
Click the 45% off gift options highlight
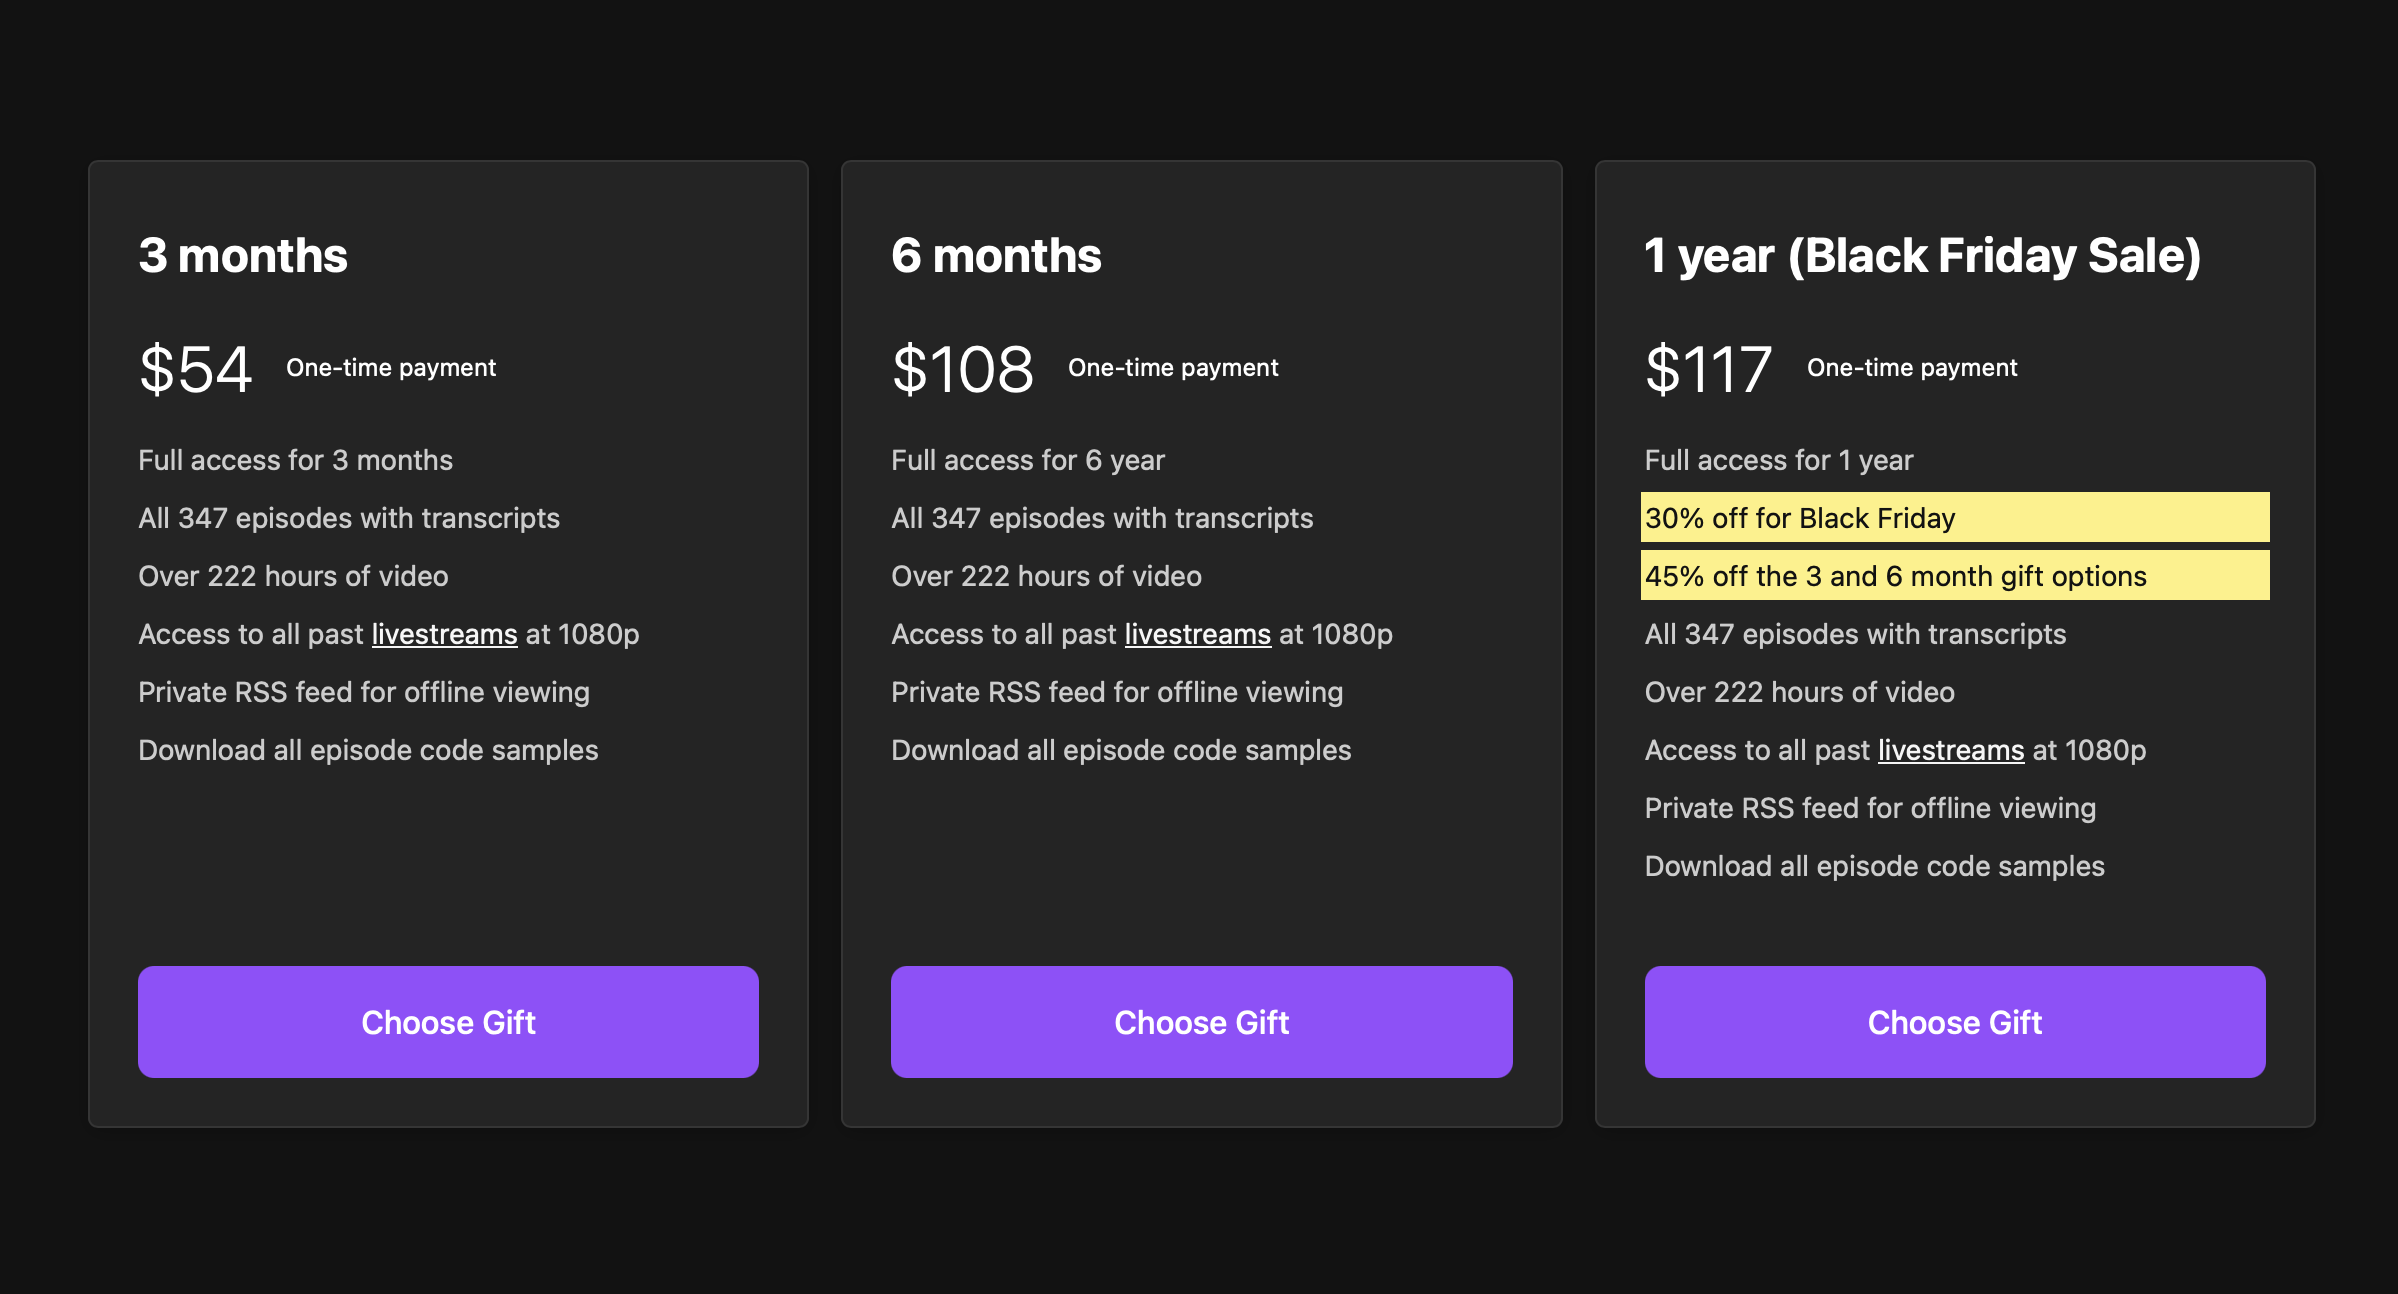[1895, 576]
